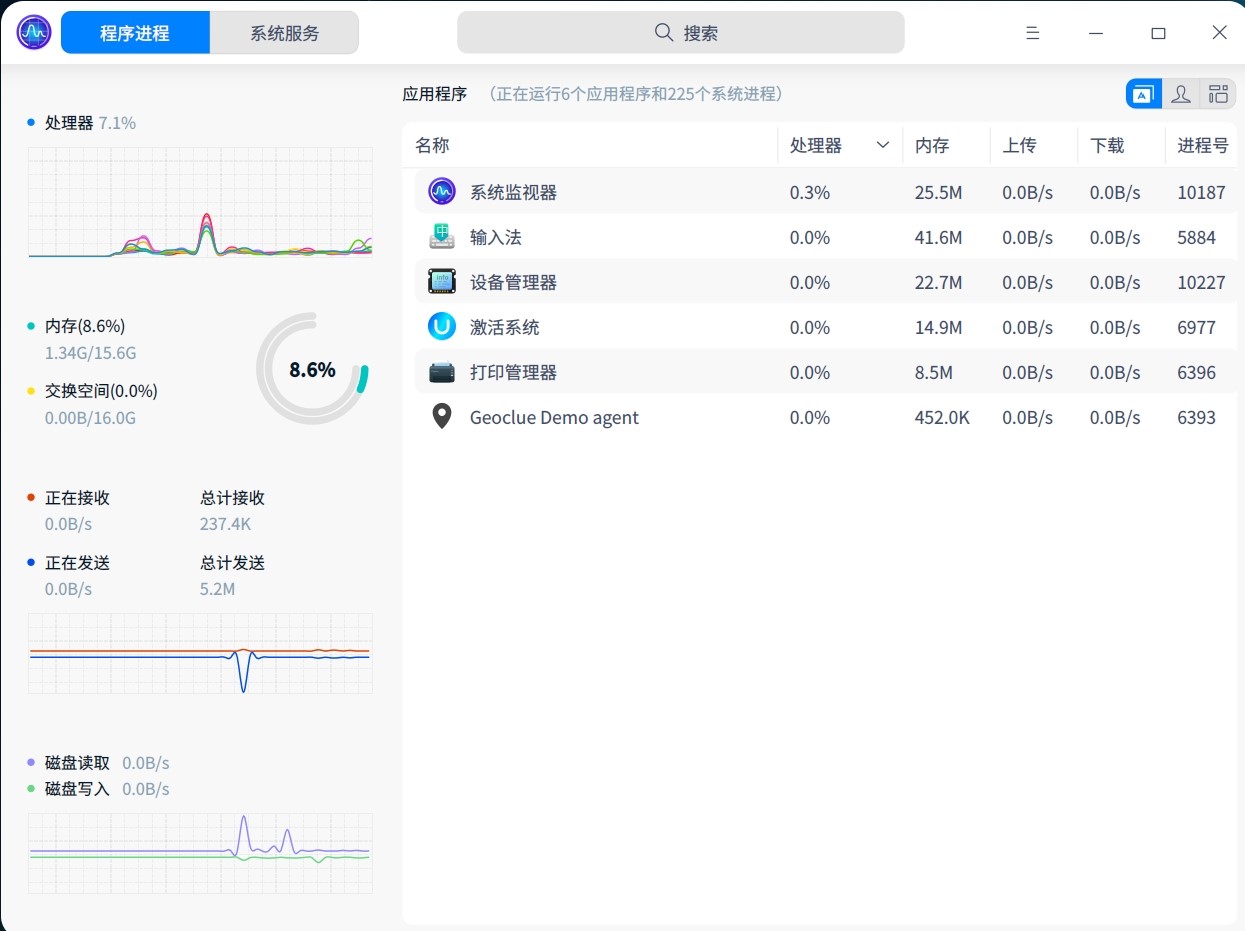Switch to user processes view toggle
Screen dimensions: 1245x931
click(1181, 93)
